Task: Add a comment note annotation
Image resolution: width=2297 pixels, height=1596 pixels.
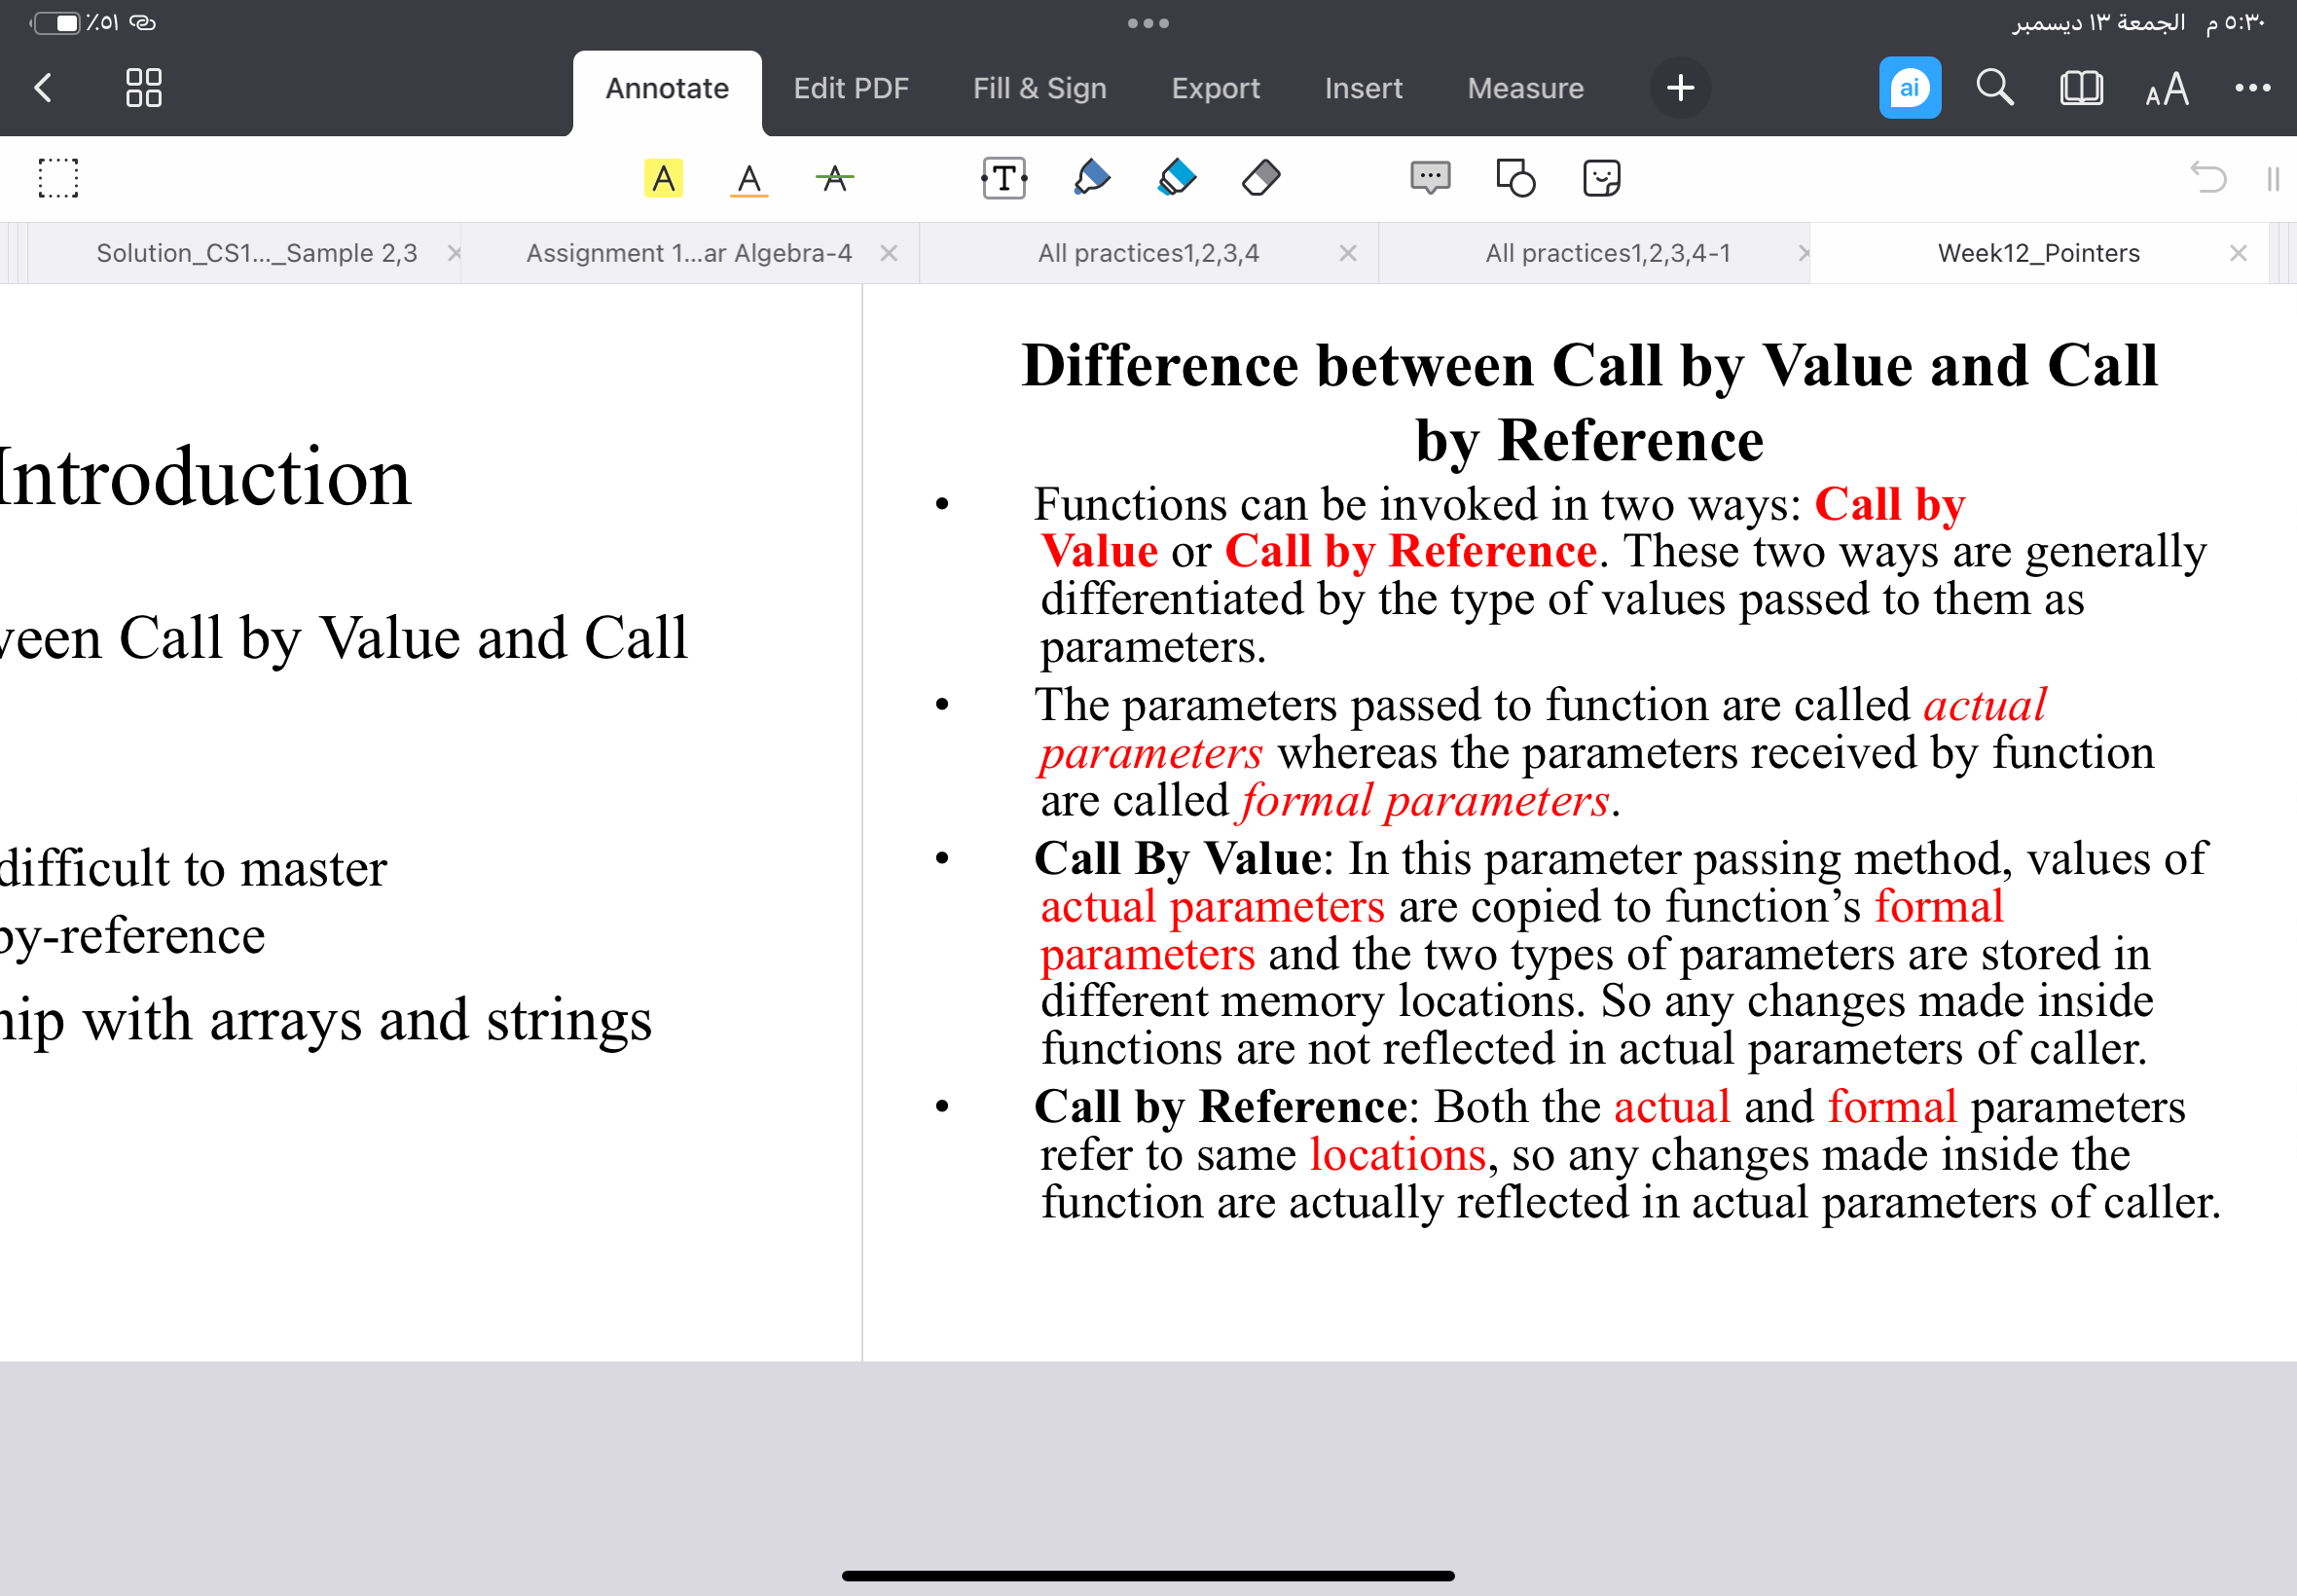Action: tap(1429, 178)
